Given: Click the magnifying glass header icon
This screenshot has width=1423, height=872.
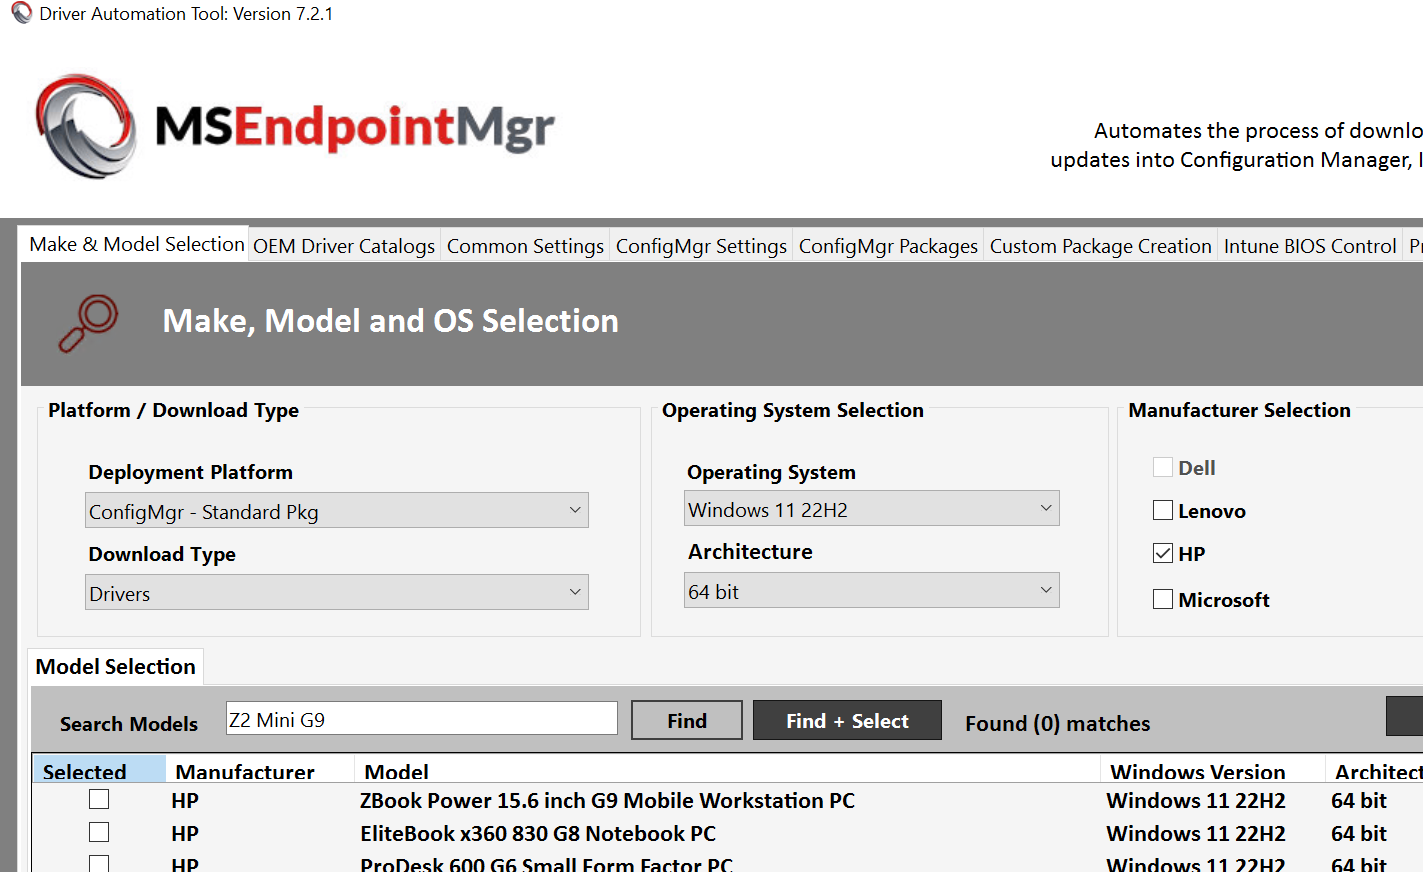Looking at the screenshot, I should [x=88, y=321].
